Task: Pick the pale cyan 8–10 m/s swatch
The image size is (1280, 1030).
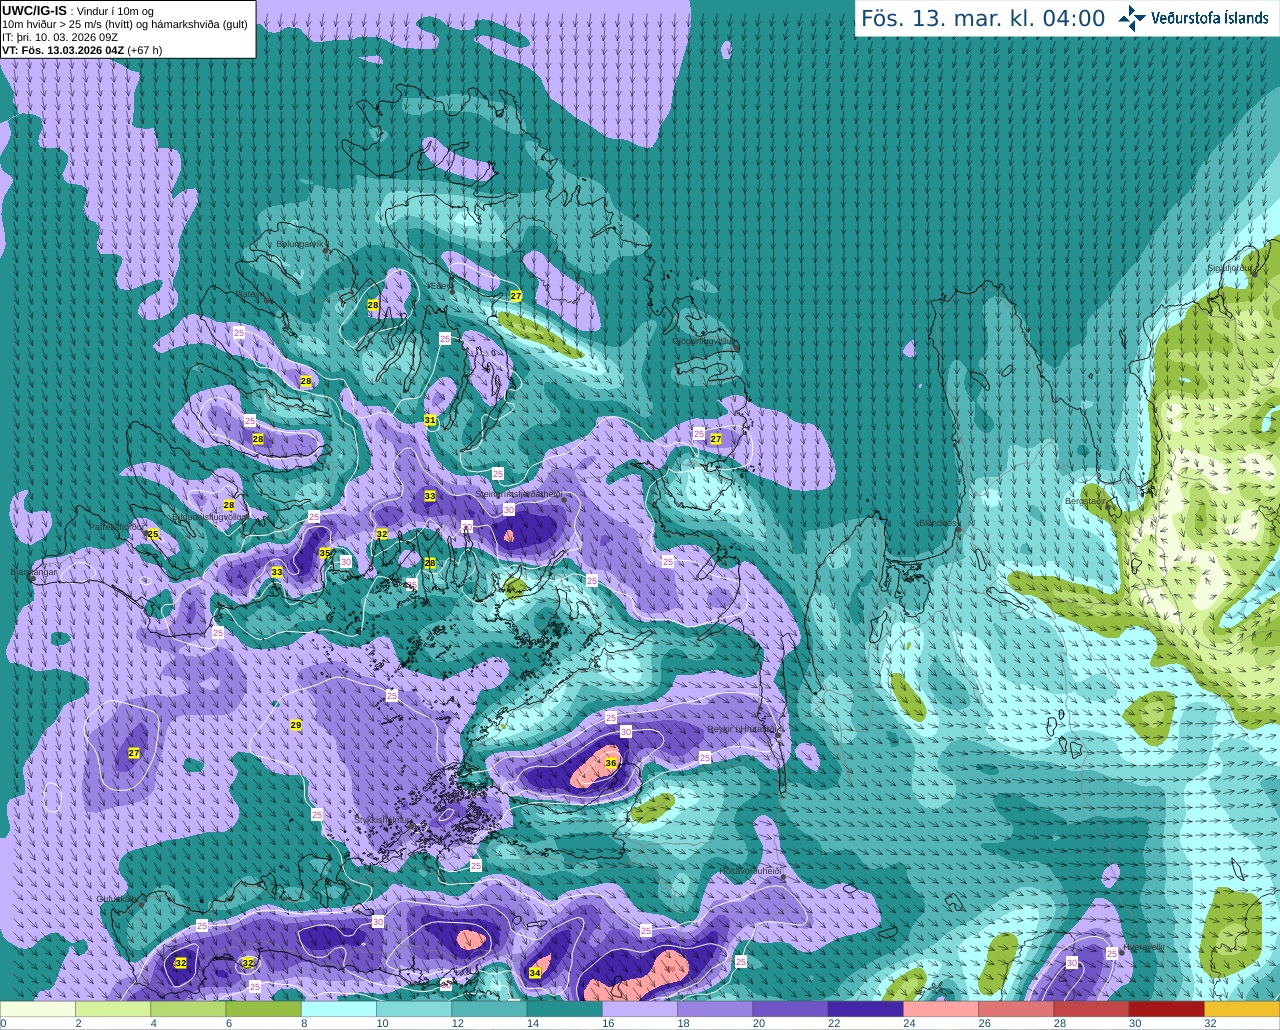Action: 339,1009
